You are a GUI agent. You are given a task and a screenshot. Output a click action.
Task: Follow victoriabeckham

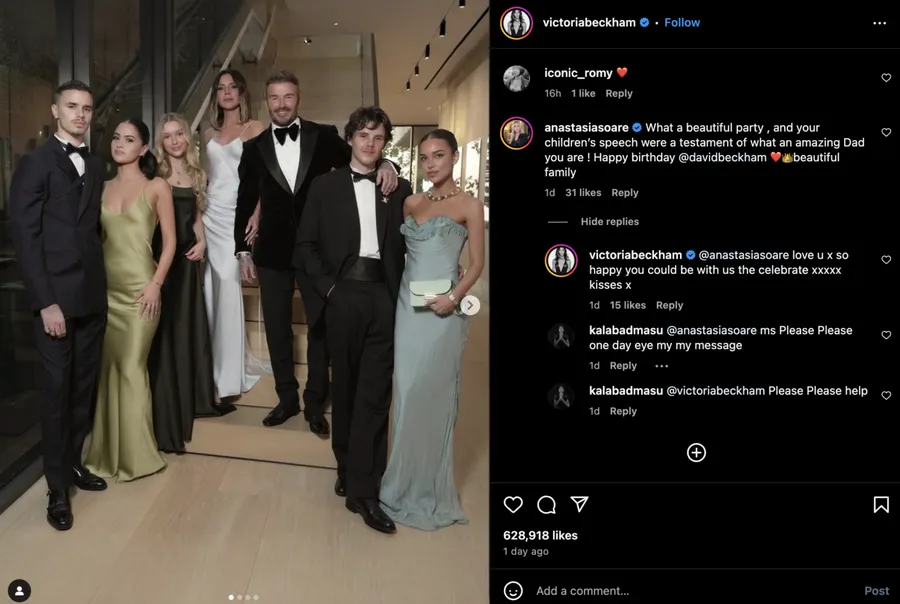682,23
